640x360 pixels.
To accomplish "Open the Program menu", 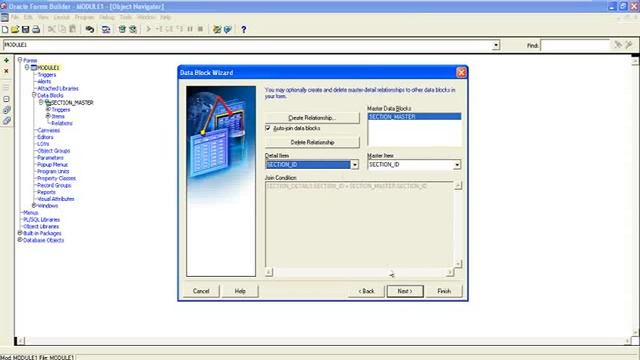I will click(x=84, y=17).
